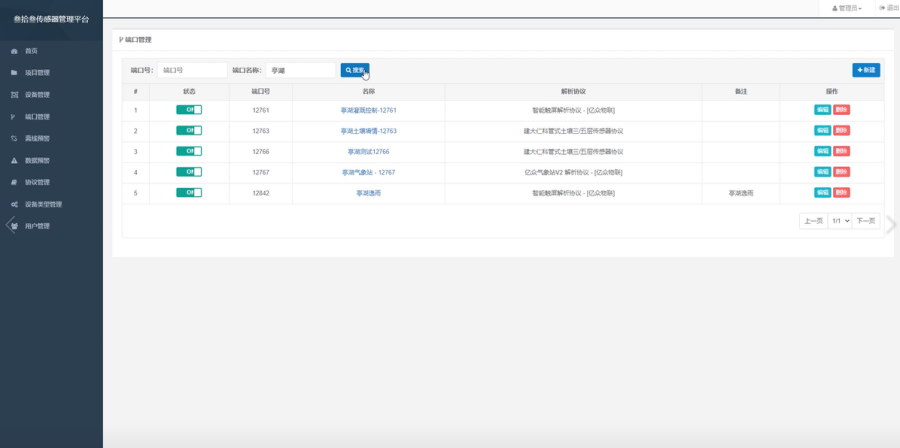900x448 pixels.
Task: Open 用户管理 in the sidebar
Action: (x=37, y=226)
